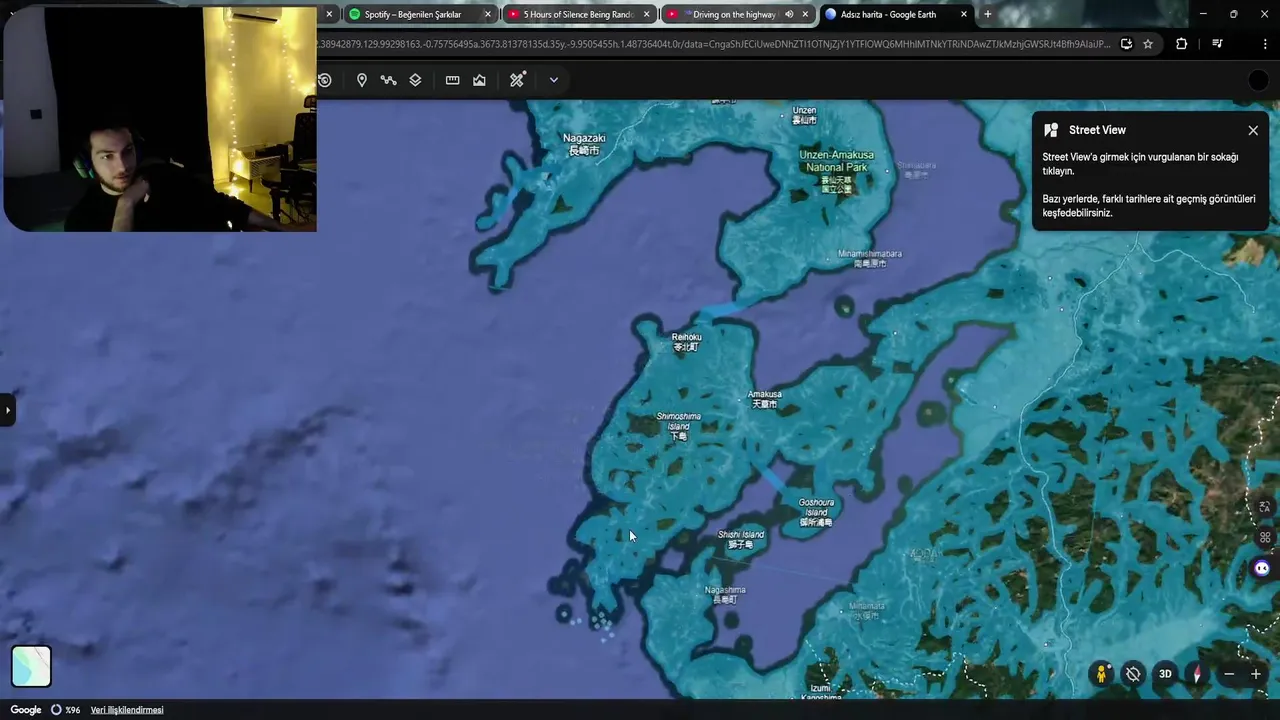Click the browser address bar URL

[x=714, y=44]
